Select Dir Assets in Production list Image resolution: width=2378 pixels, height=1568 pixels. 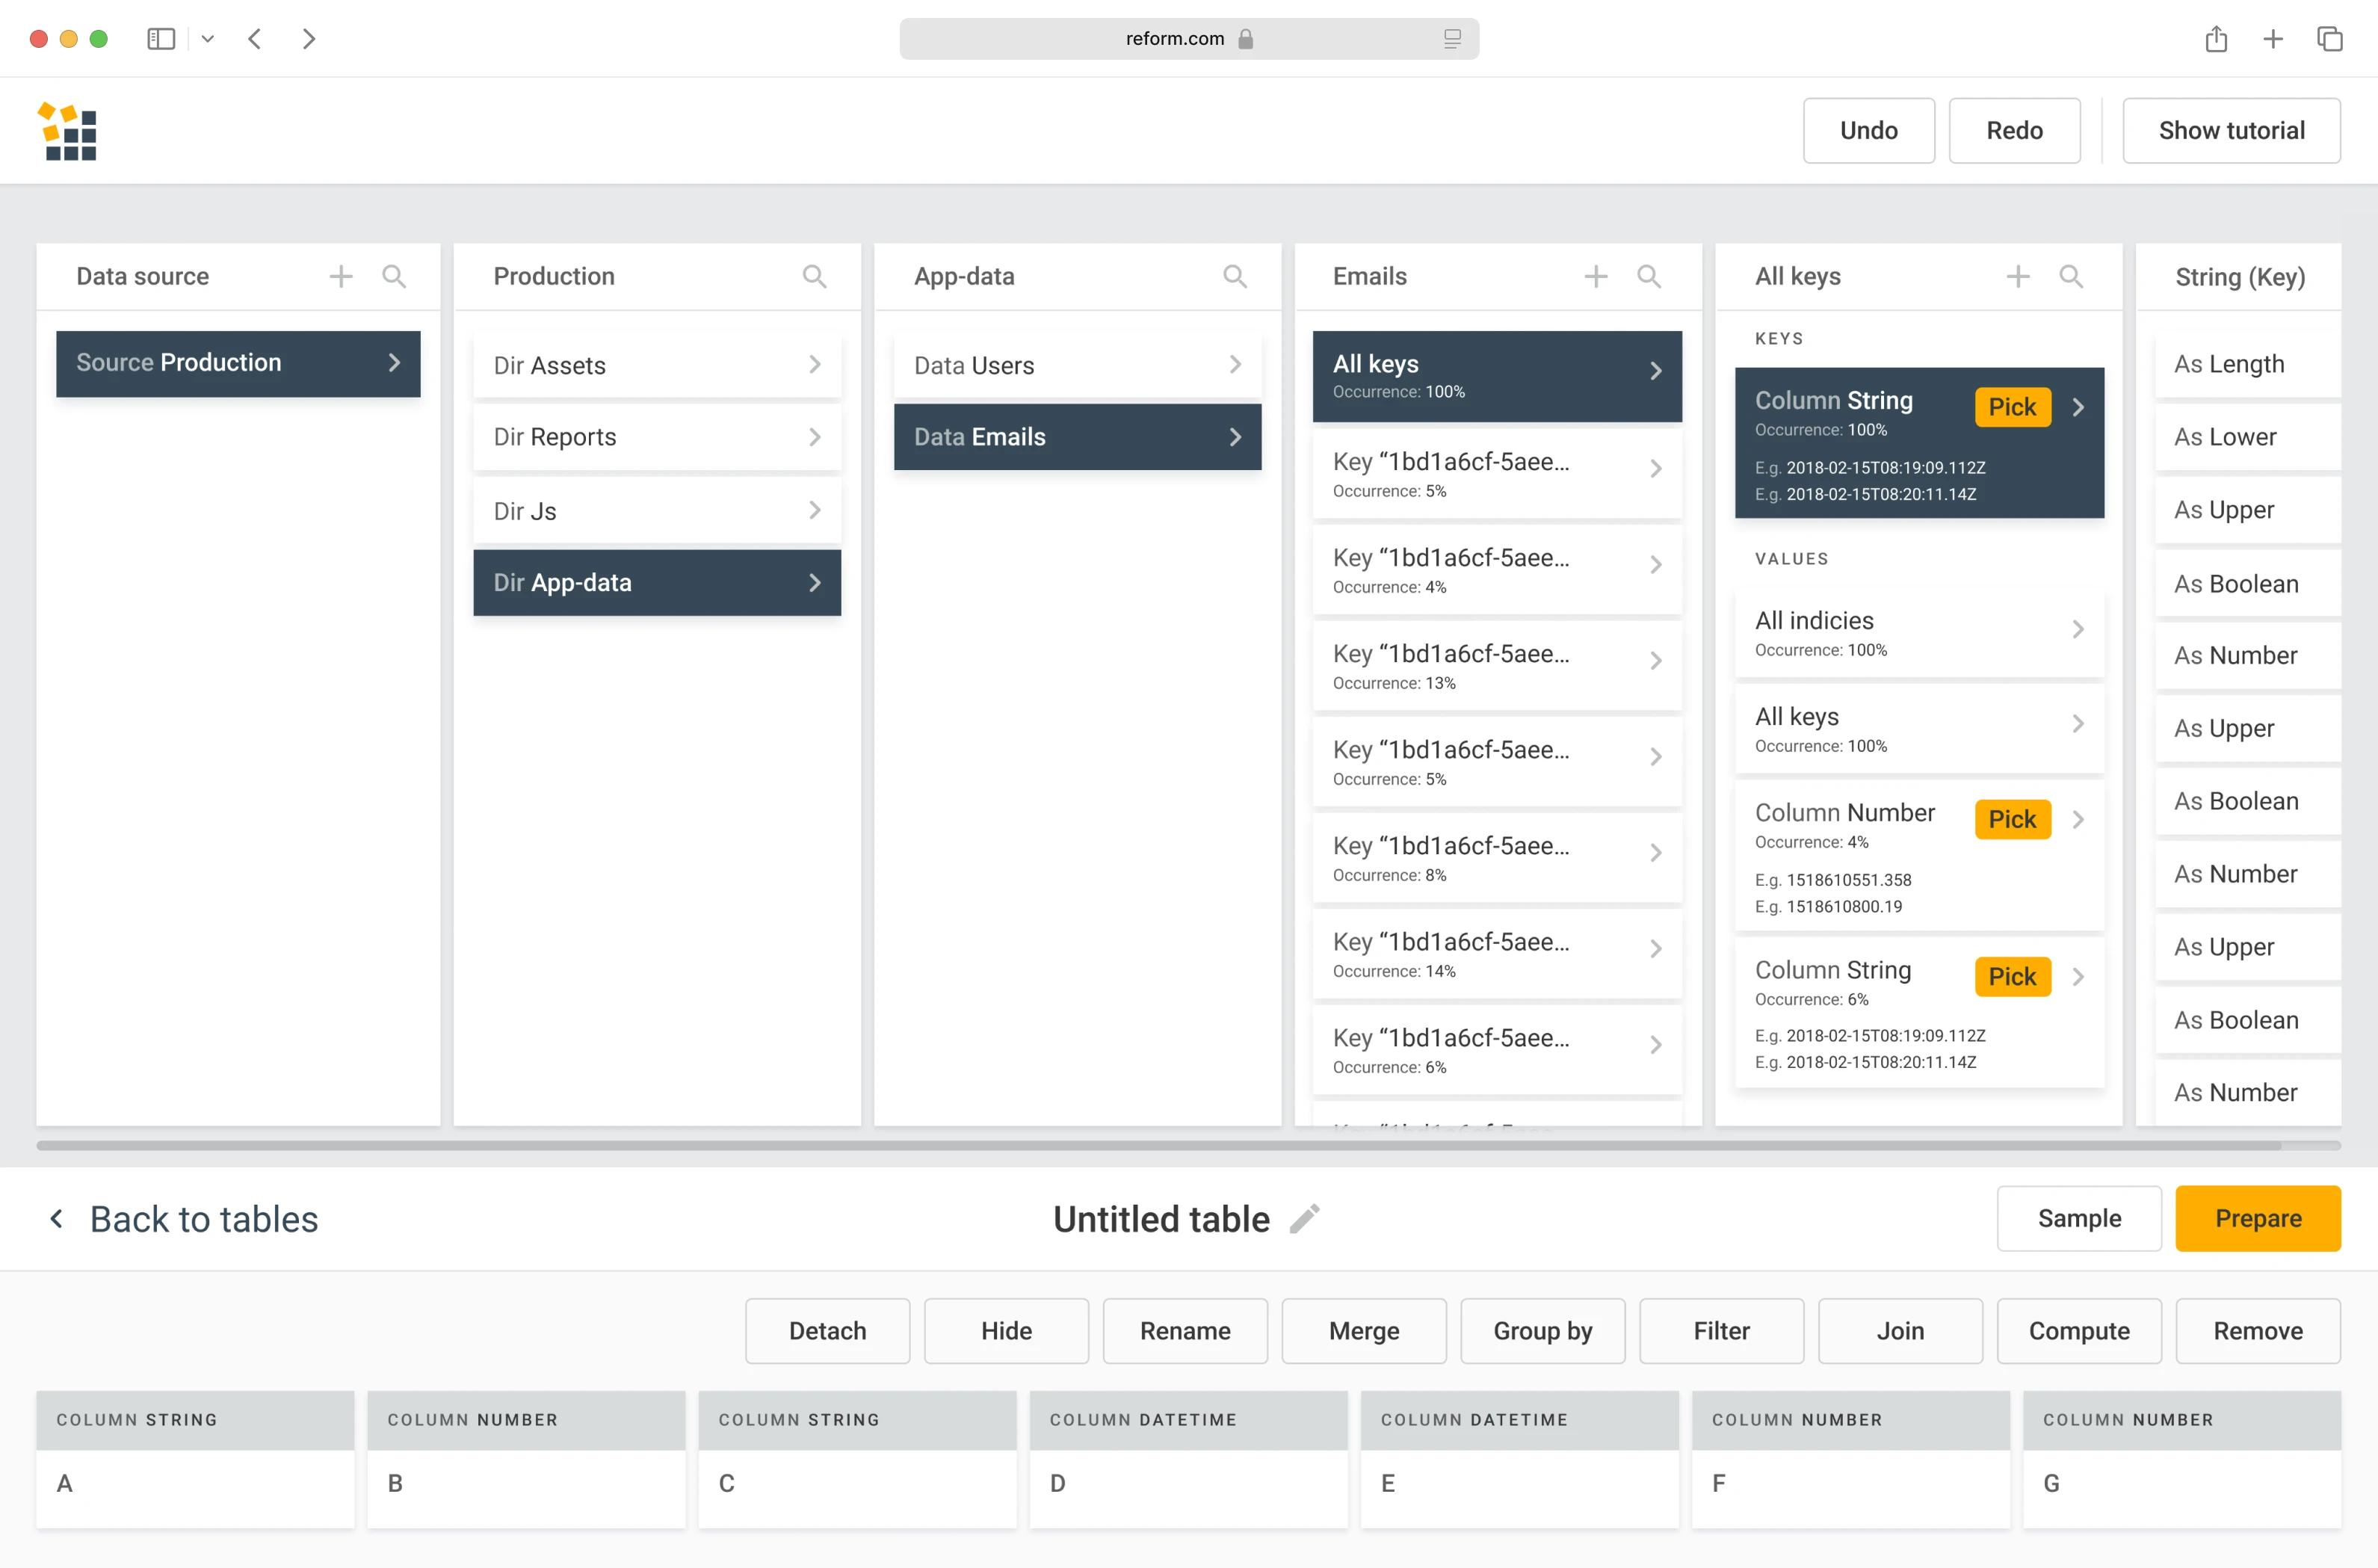click(656, 365)
